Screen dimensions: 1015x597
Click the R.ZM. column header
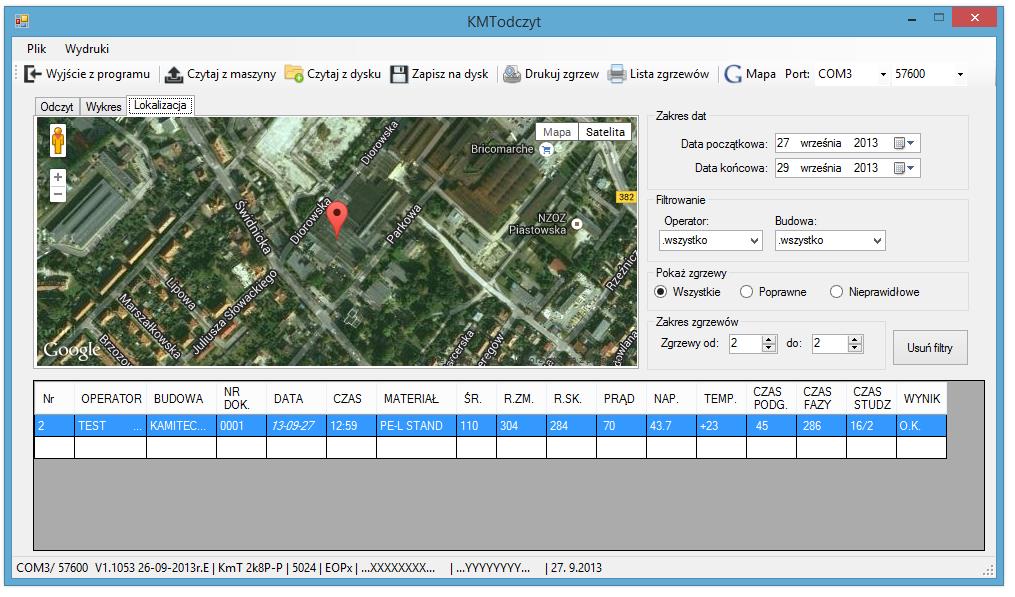[x=521, y=399]
